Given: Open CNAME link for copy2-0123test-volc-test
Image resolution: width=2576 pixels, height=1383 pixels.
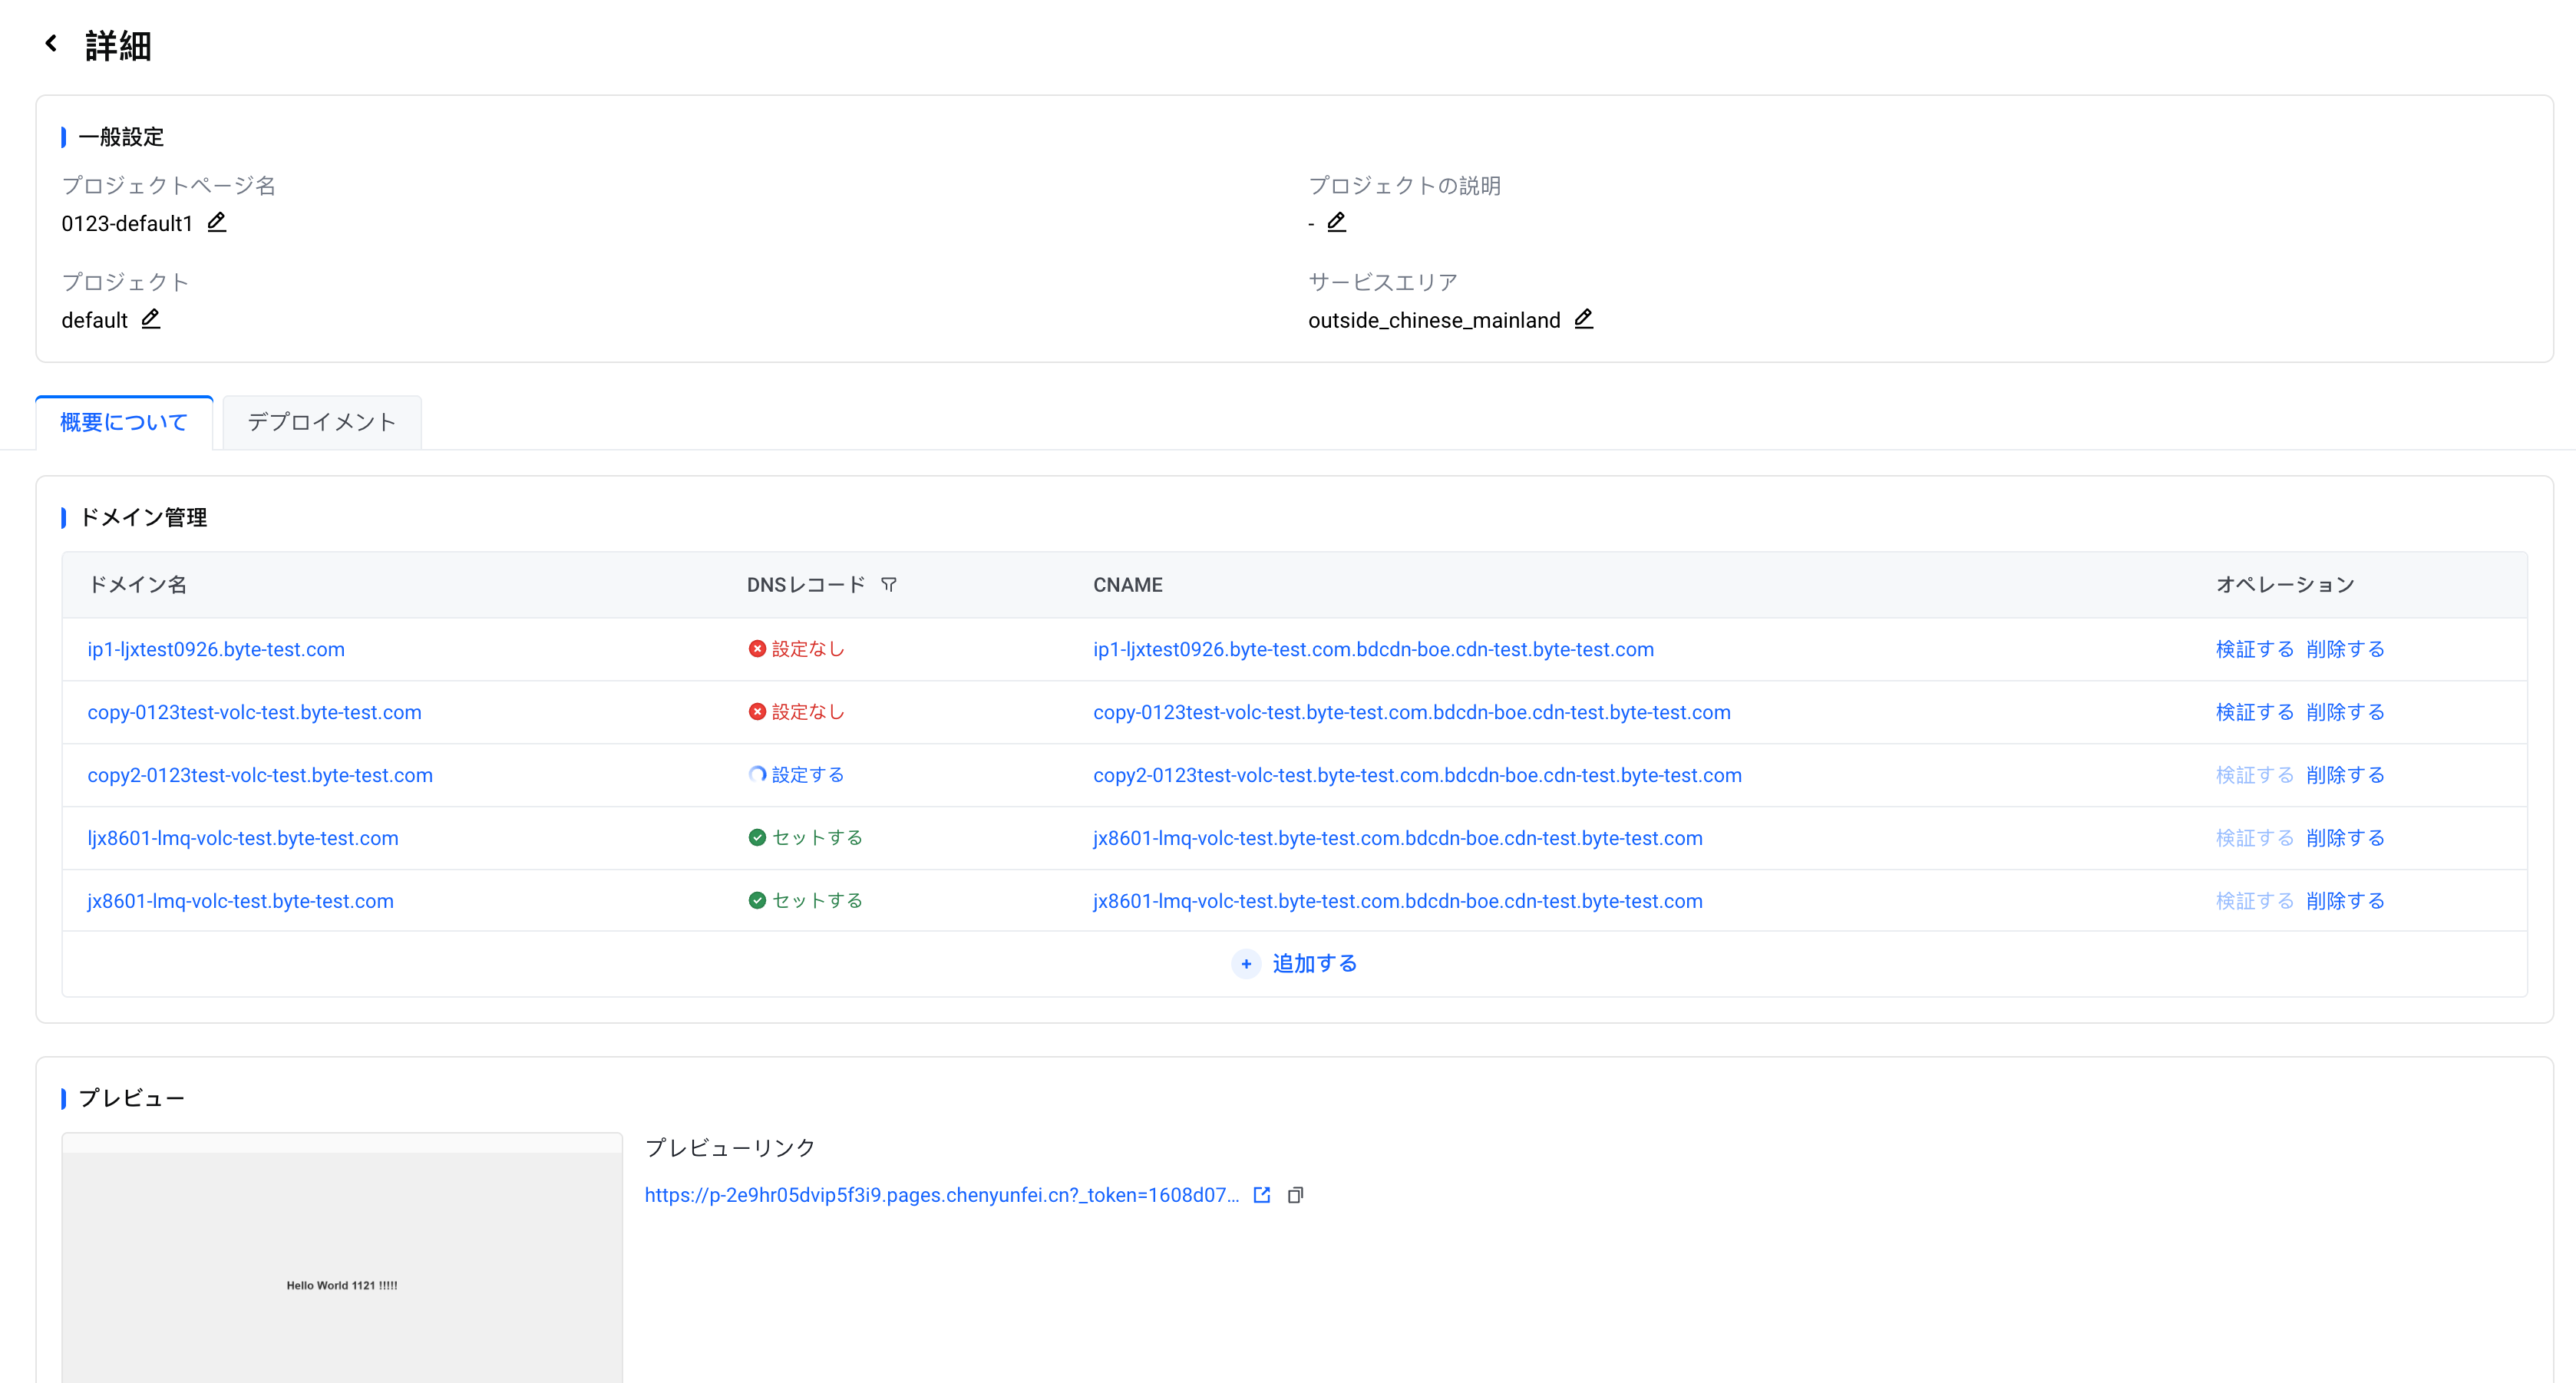Looking at the screenshot, I should point(1417,775).
